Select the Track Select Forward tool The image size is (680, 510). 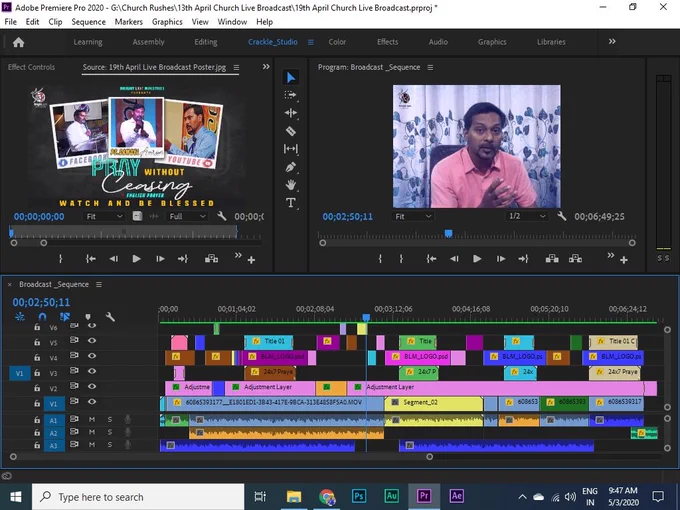pyautogui.click(x=291, y=95)
